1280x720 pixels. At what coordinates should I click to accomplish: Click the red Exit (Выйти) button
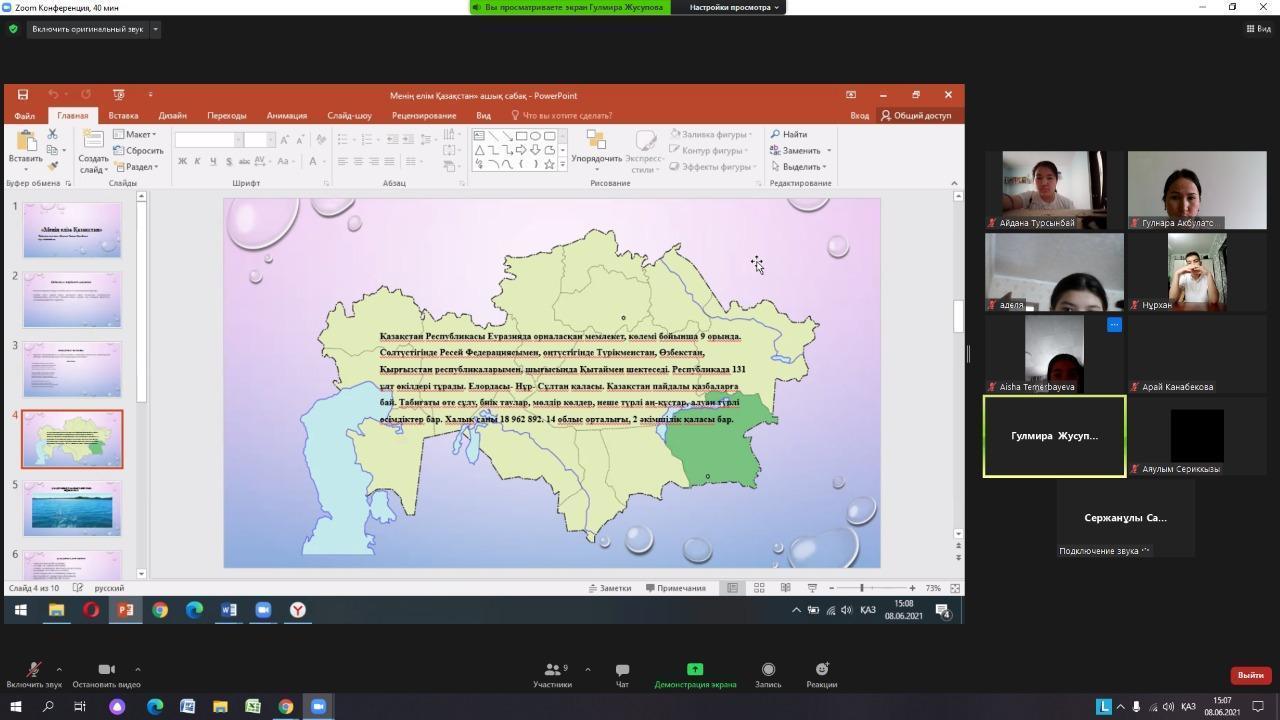[1250, 675]
